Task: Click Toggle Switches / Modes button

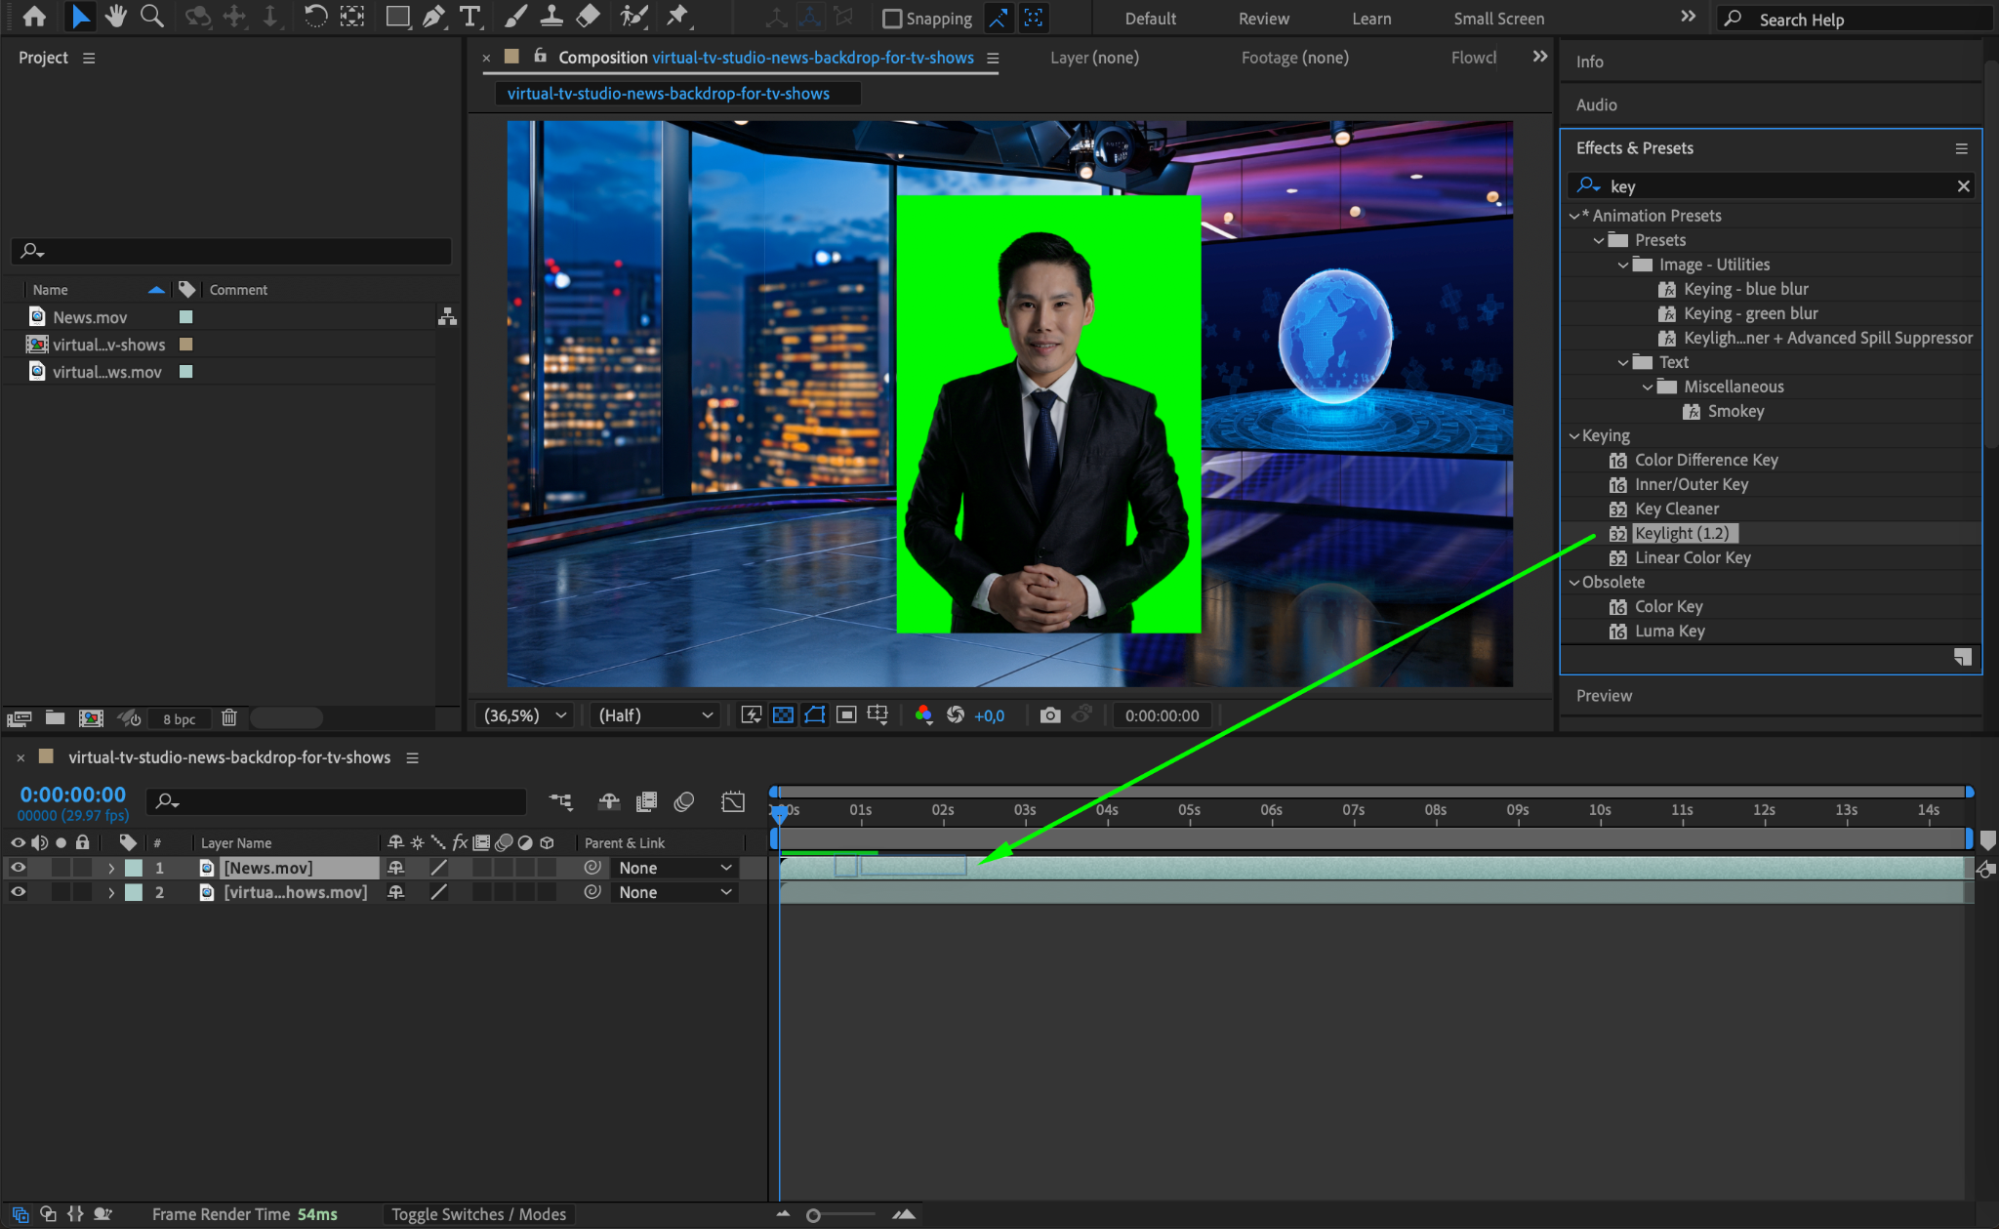Action: coord(478,1214)
